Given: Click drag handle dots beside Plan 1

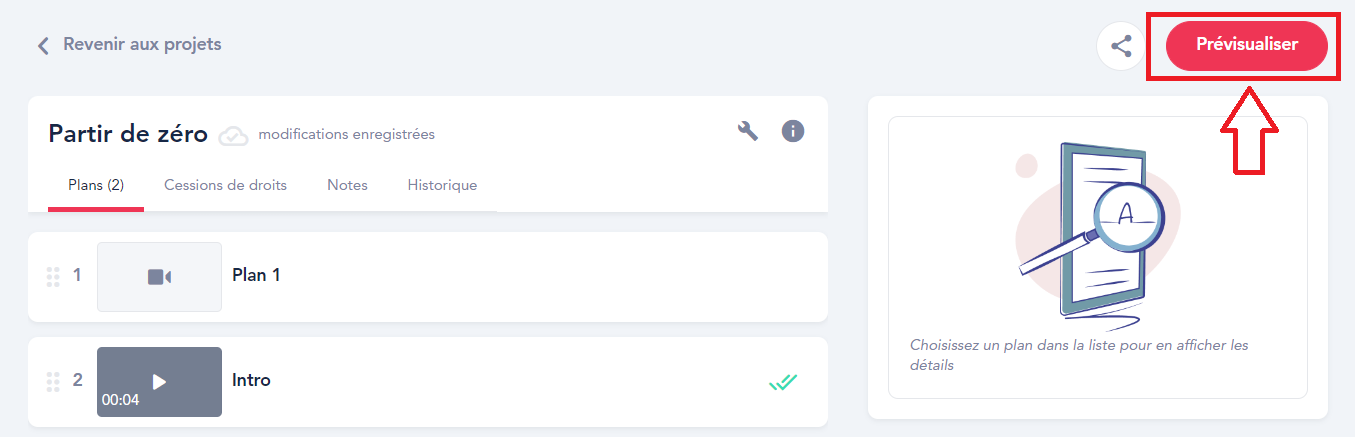Looking at the screenshot, I should pos(53,276).
